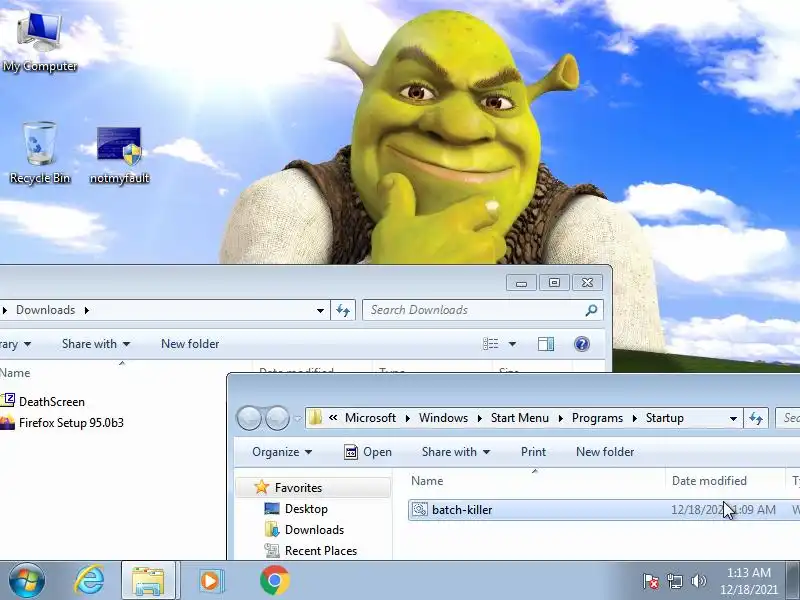Click Microsoft breadcrumb in address bar
Screen dimensions: 800x600
[370, 418]
